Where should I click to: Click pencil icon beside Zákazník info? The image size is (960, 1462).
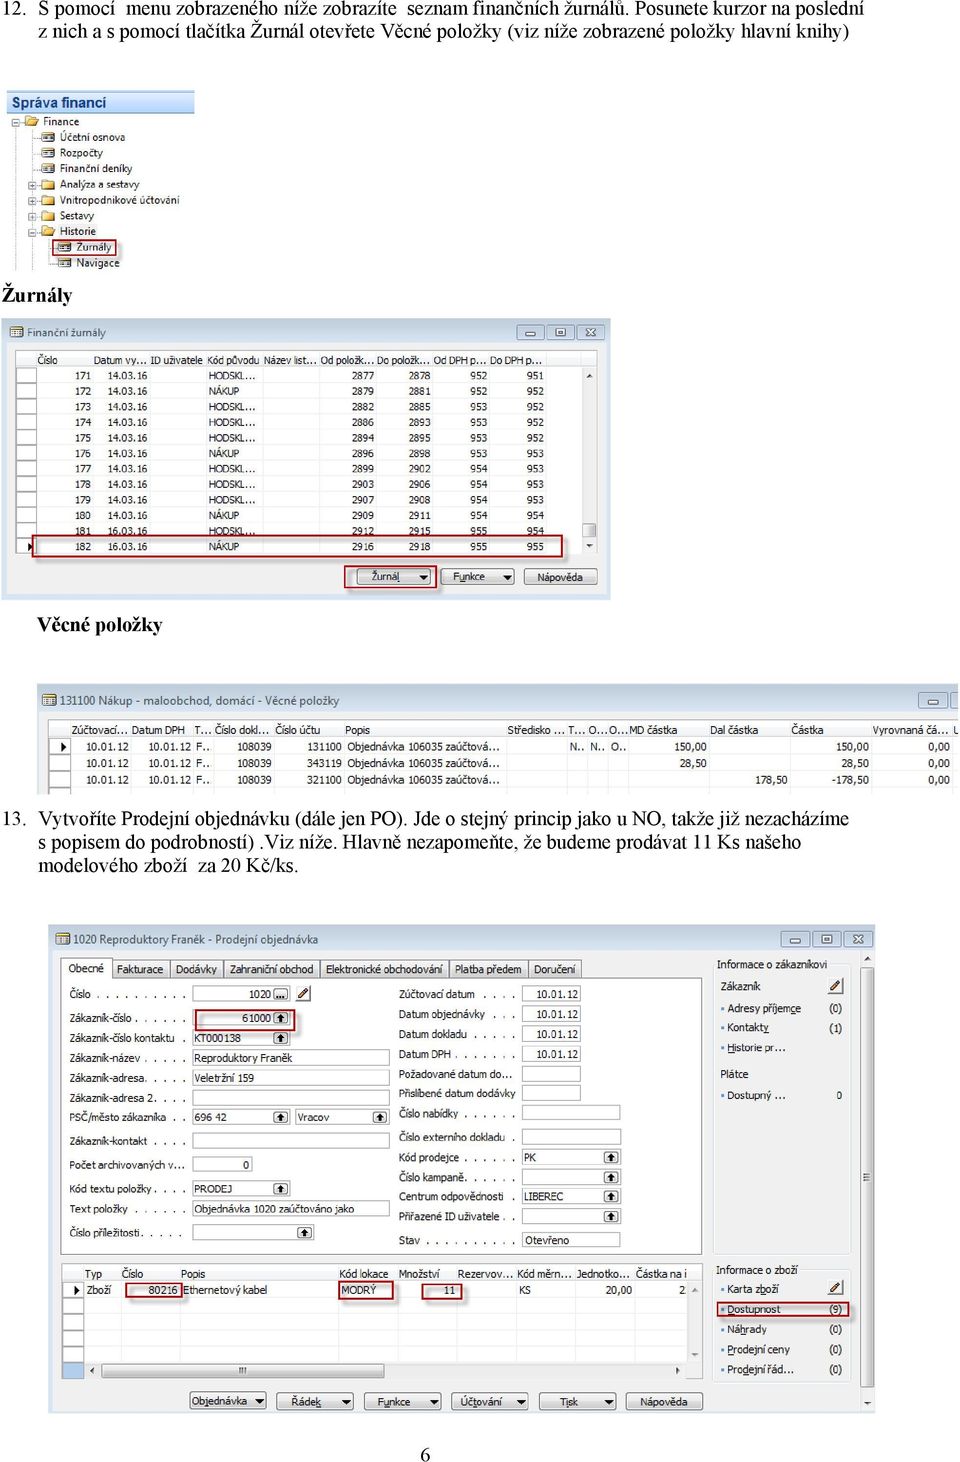[x=835, y=986]
